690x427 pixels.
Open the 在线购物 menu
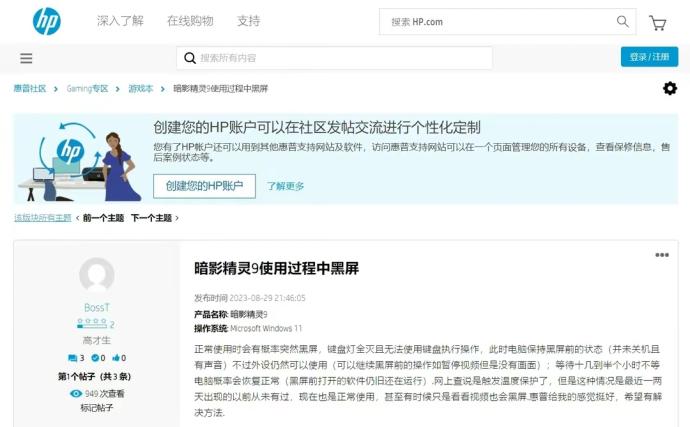(190, 21)
